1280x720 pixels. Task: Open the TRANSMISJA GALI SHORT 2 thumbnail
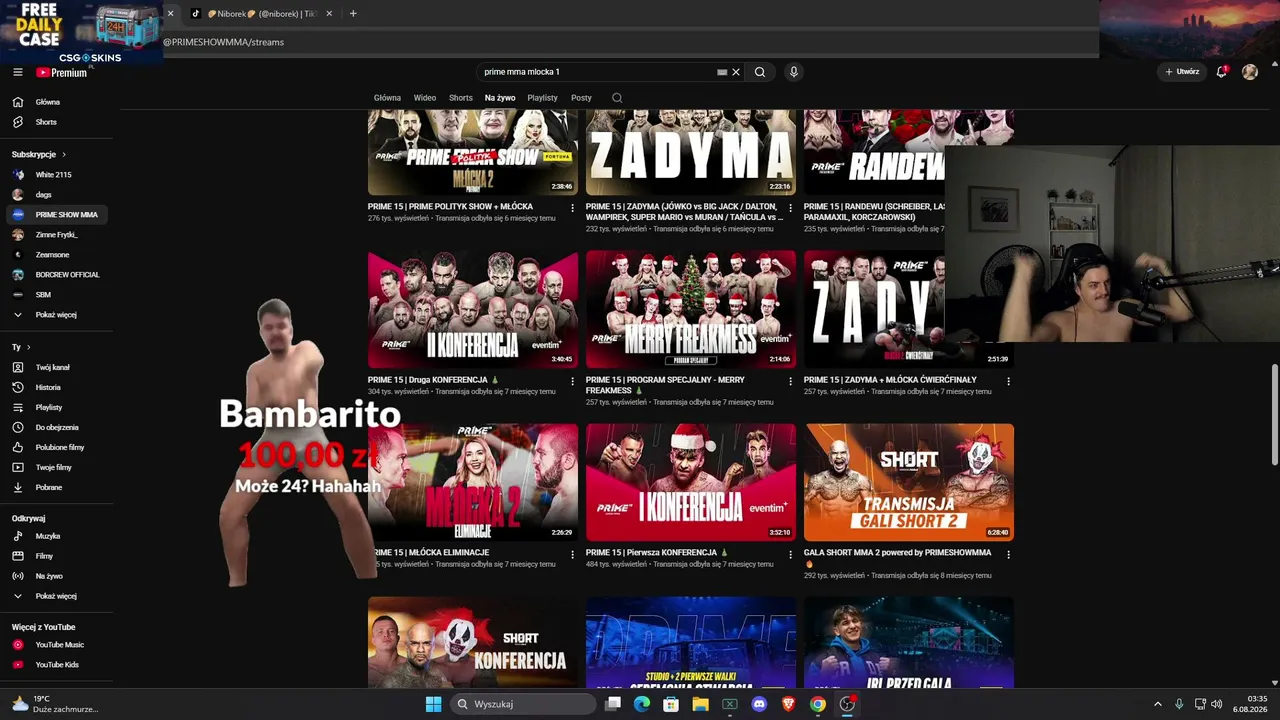pos(909,482)
